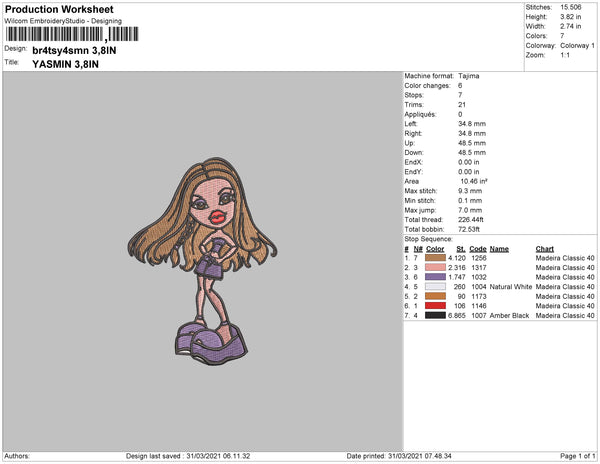
Task: Click the brown 1256 thread color swatch
Action: click(435, 258)
